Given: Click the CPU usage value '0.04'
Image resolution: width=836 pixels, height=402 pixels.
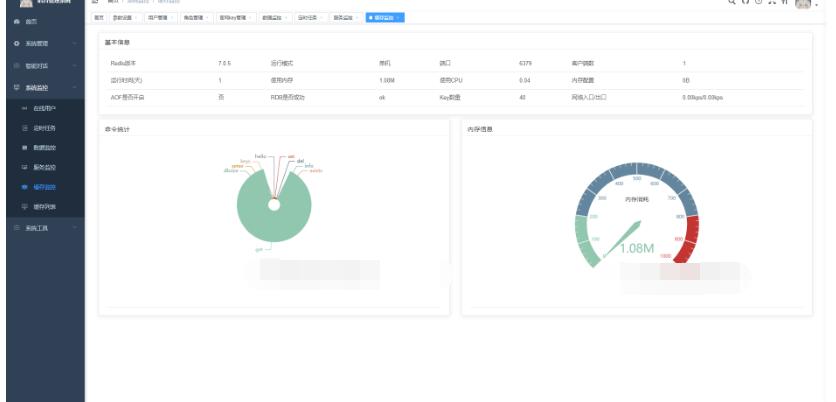Looking at the screenshot, I should tap(525, 81).
